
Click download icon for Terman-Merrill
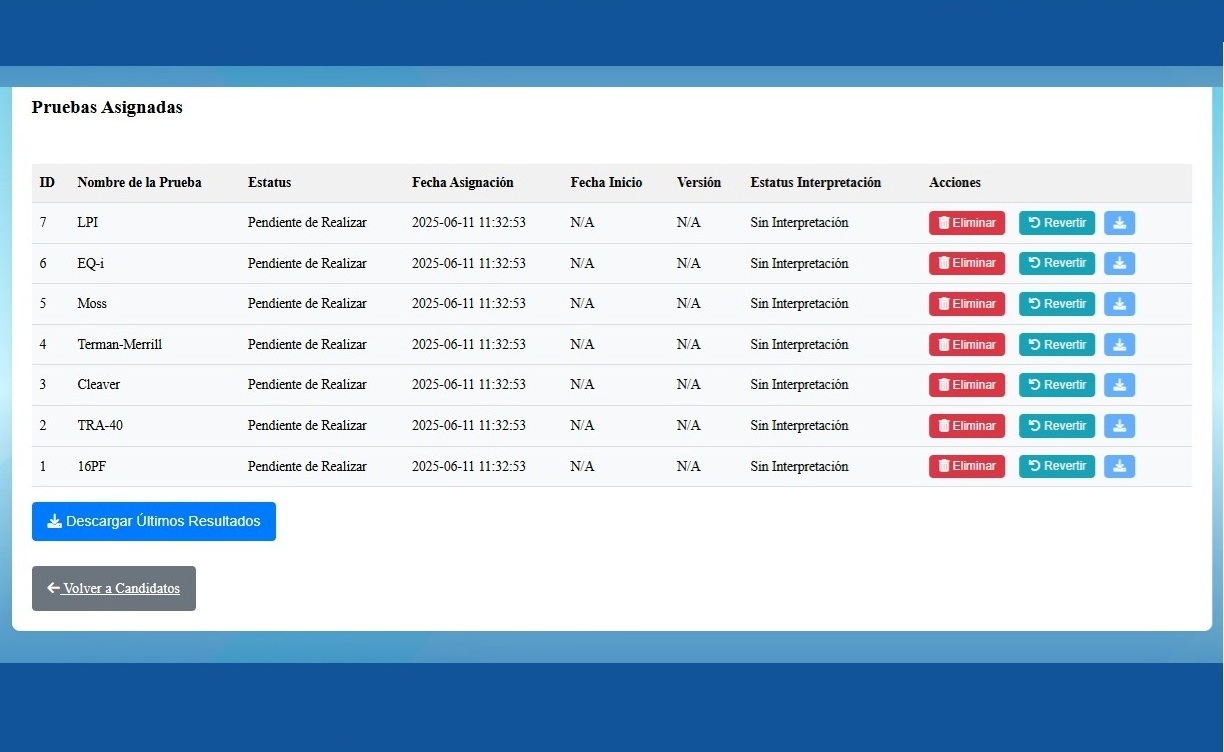pos(1119,344)
